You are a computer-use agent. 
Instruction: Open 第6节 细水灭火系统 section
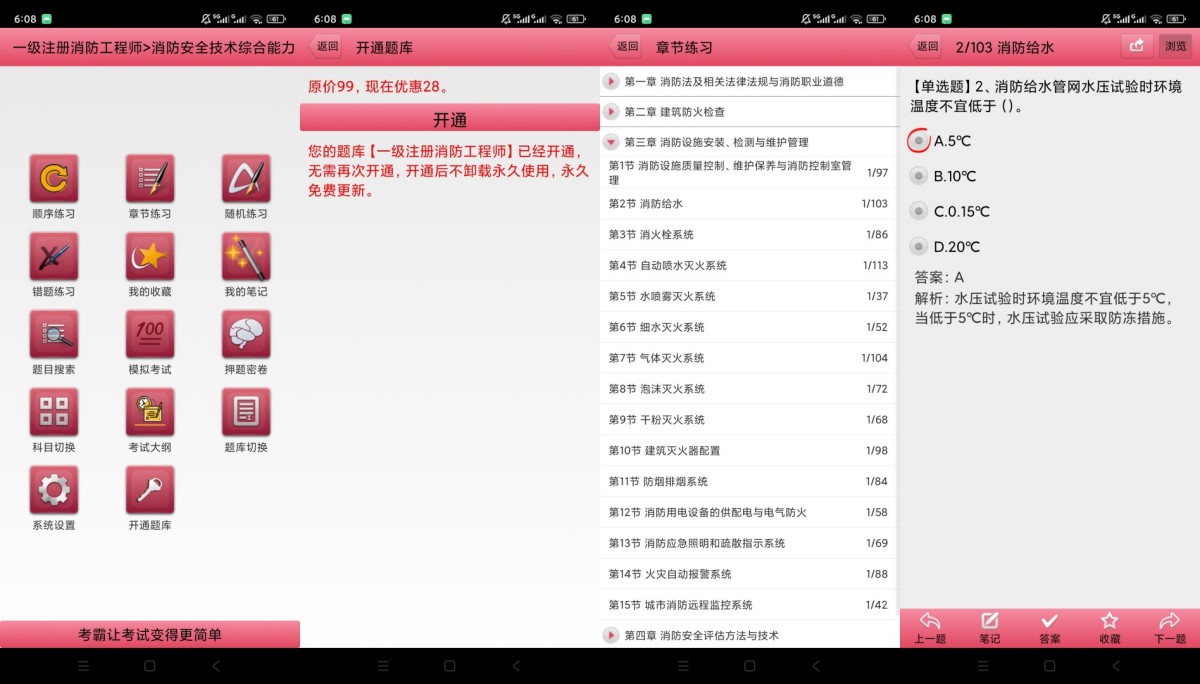click(750, 327)
